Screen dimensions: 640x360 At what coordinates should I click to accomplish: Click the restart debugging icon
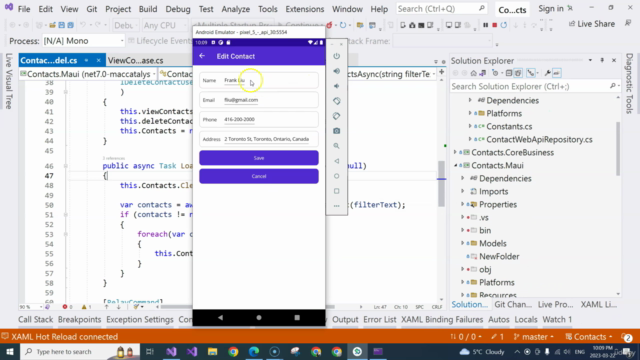[504, 25]
